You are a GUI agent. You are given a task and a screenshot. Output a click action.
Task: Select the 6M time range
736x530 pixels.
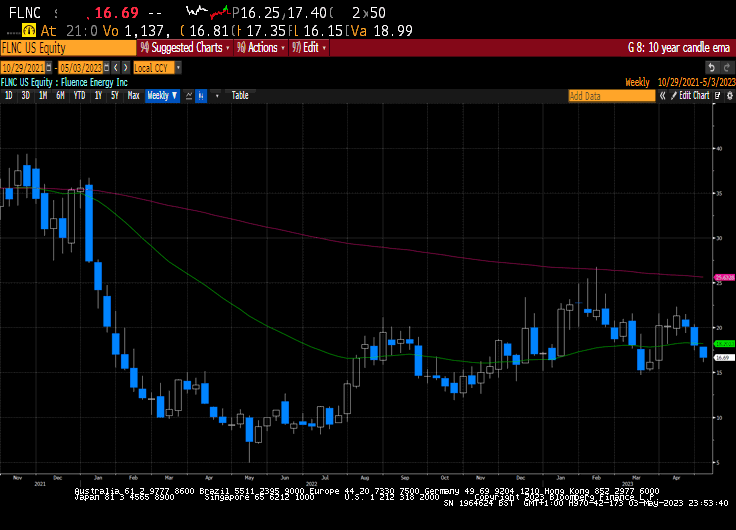[60, 96]
